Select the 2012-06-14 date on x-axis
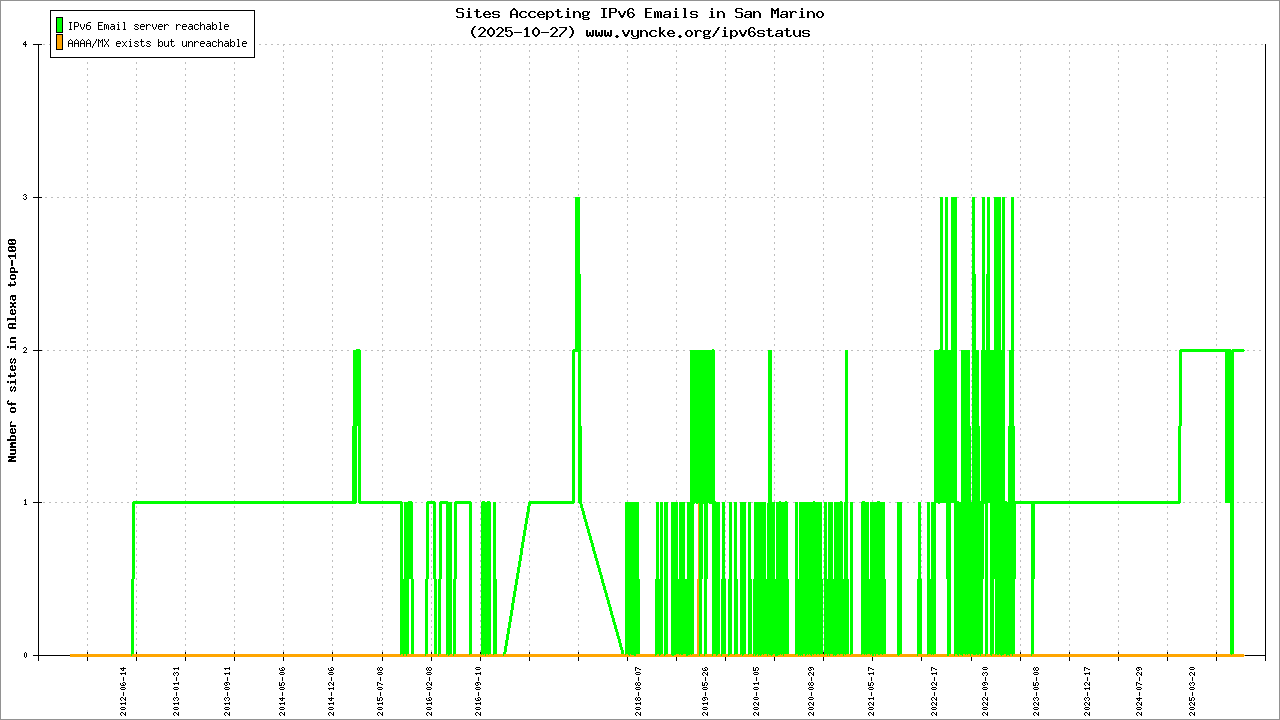 click(x=125, y=688)
